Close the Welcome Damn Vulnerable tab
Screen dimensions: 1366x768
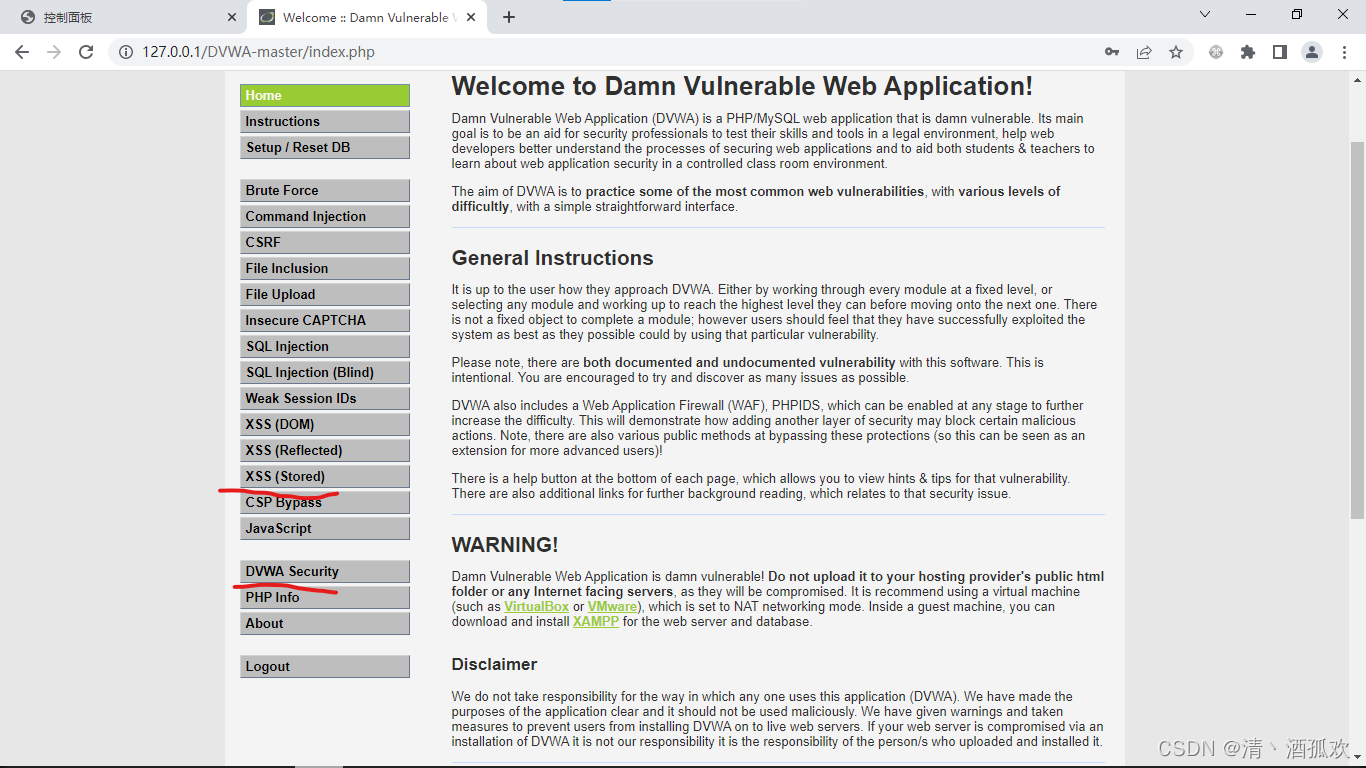[472, 17]
